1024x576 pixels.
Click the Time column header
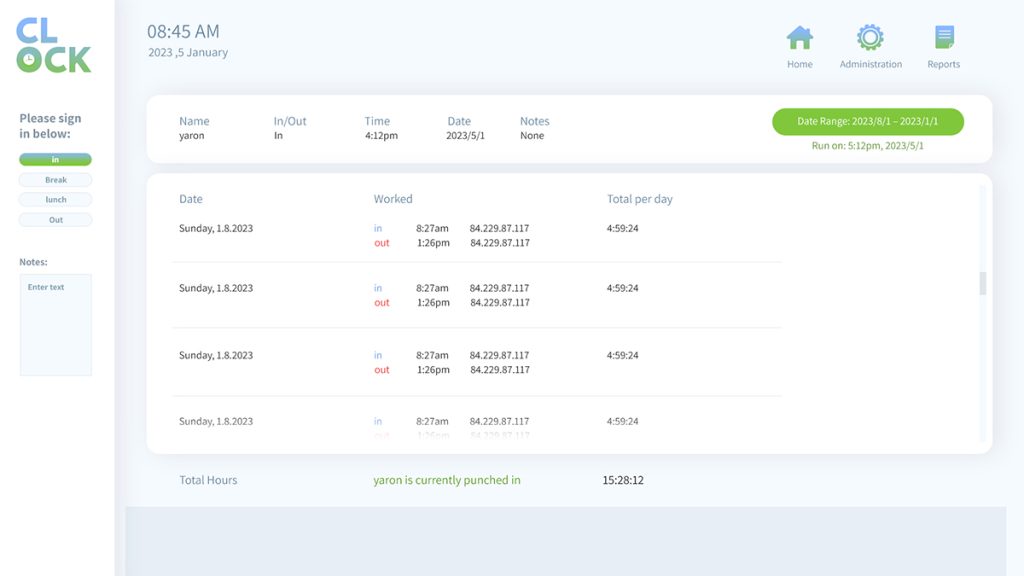(x=377, y=121)
